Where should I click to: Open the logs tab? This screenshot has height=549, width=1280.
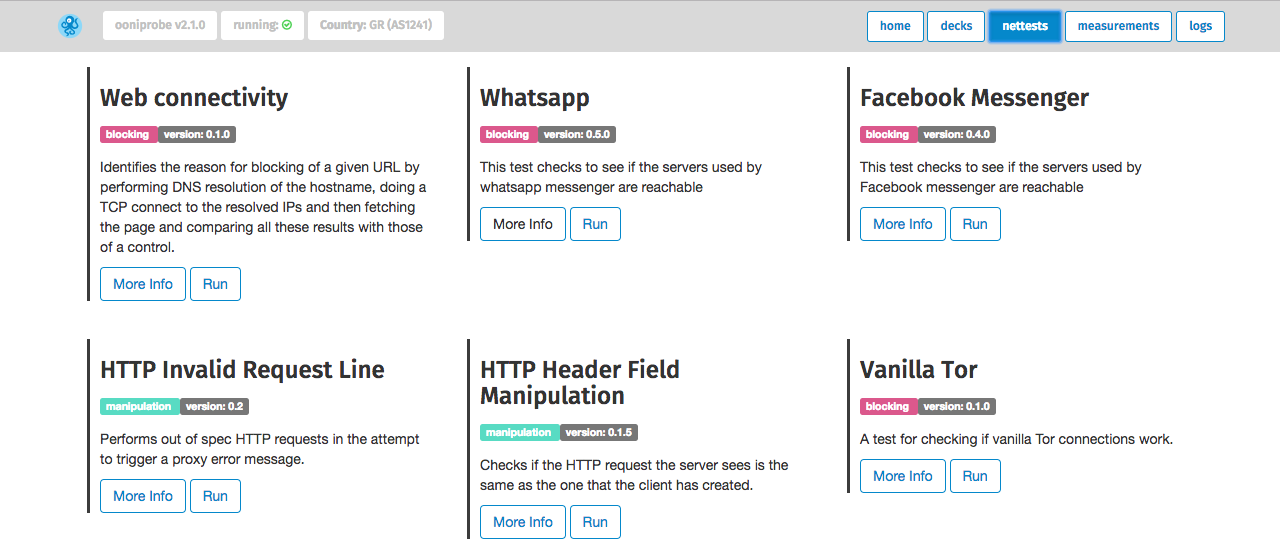tap(1200, 26)
